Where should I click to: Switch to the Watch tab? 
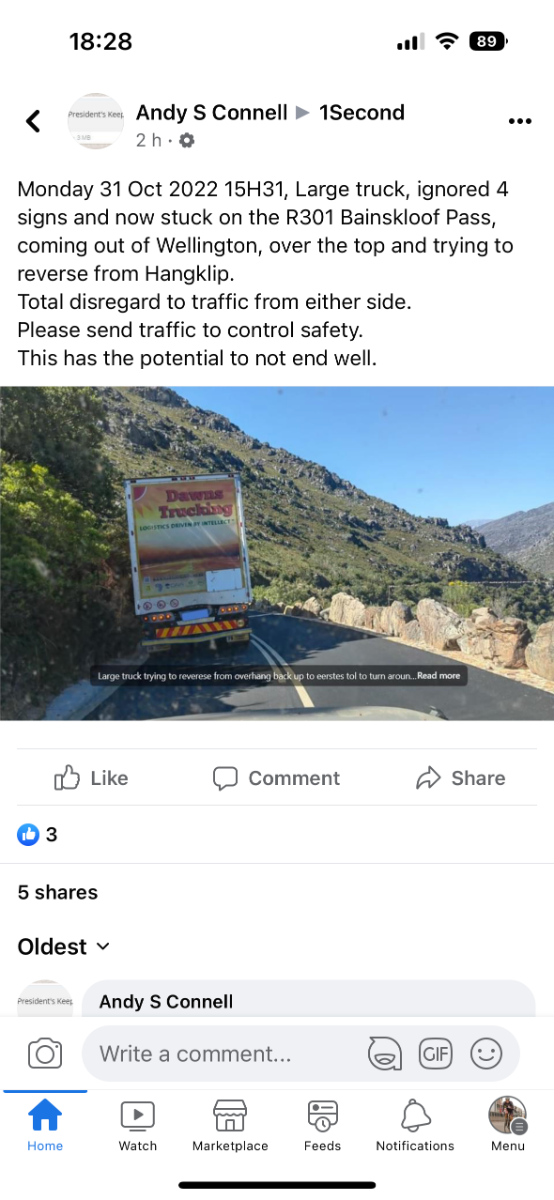(x=138, y=1124)
